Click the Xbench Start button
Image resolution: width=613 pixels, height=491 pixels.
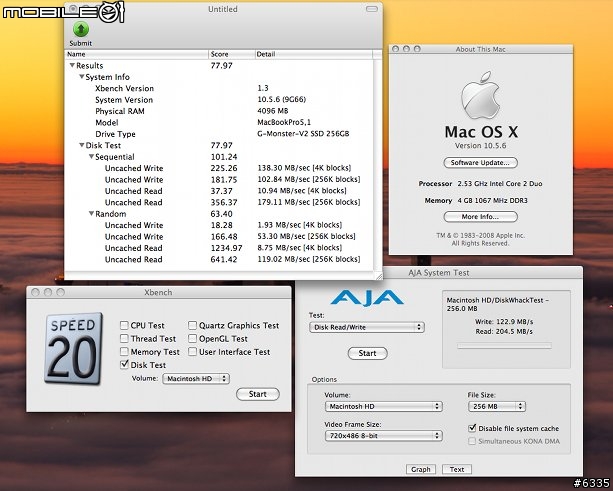(x=258, y=394)
